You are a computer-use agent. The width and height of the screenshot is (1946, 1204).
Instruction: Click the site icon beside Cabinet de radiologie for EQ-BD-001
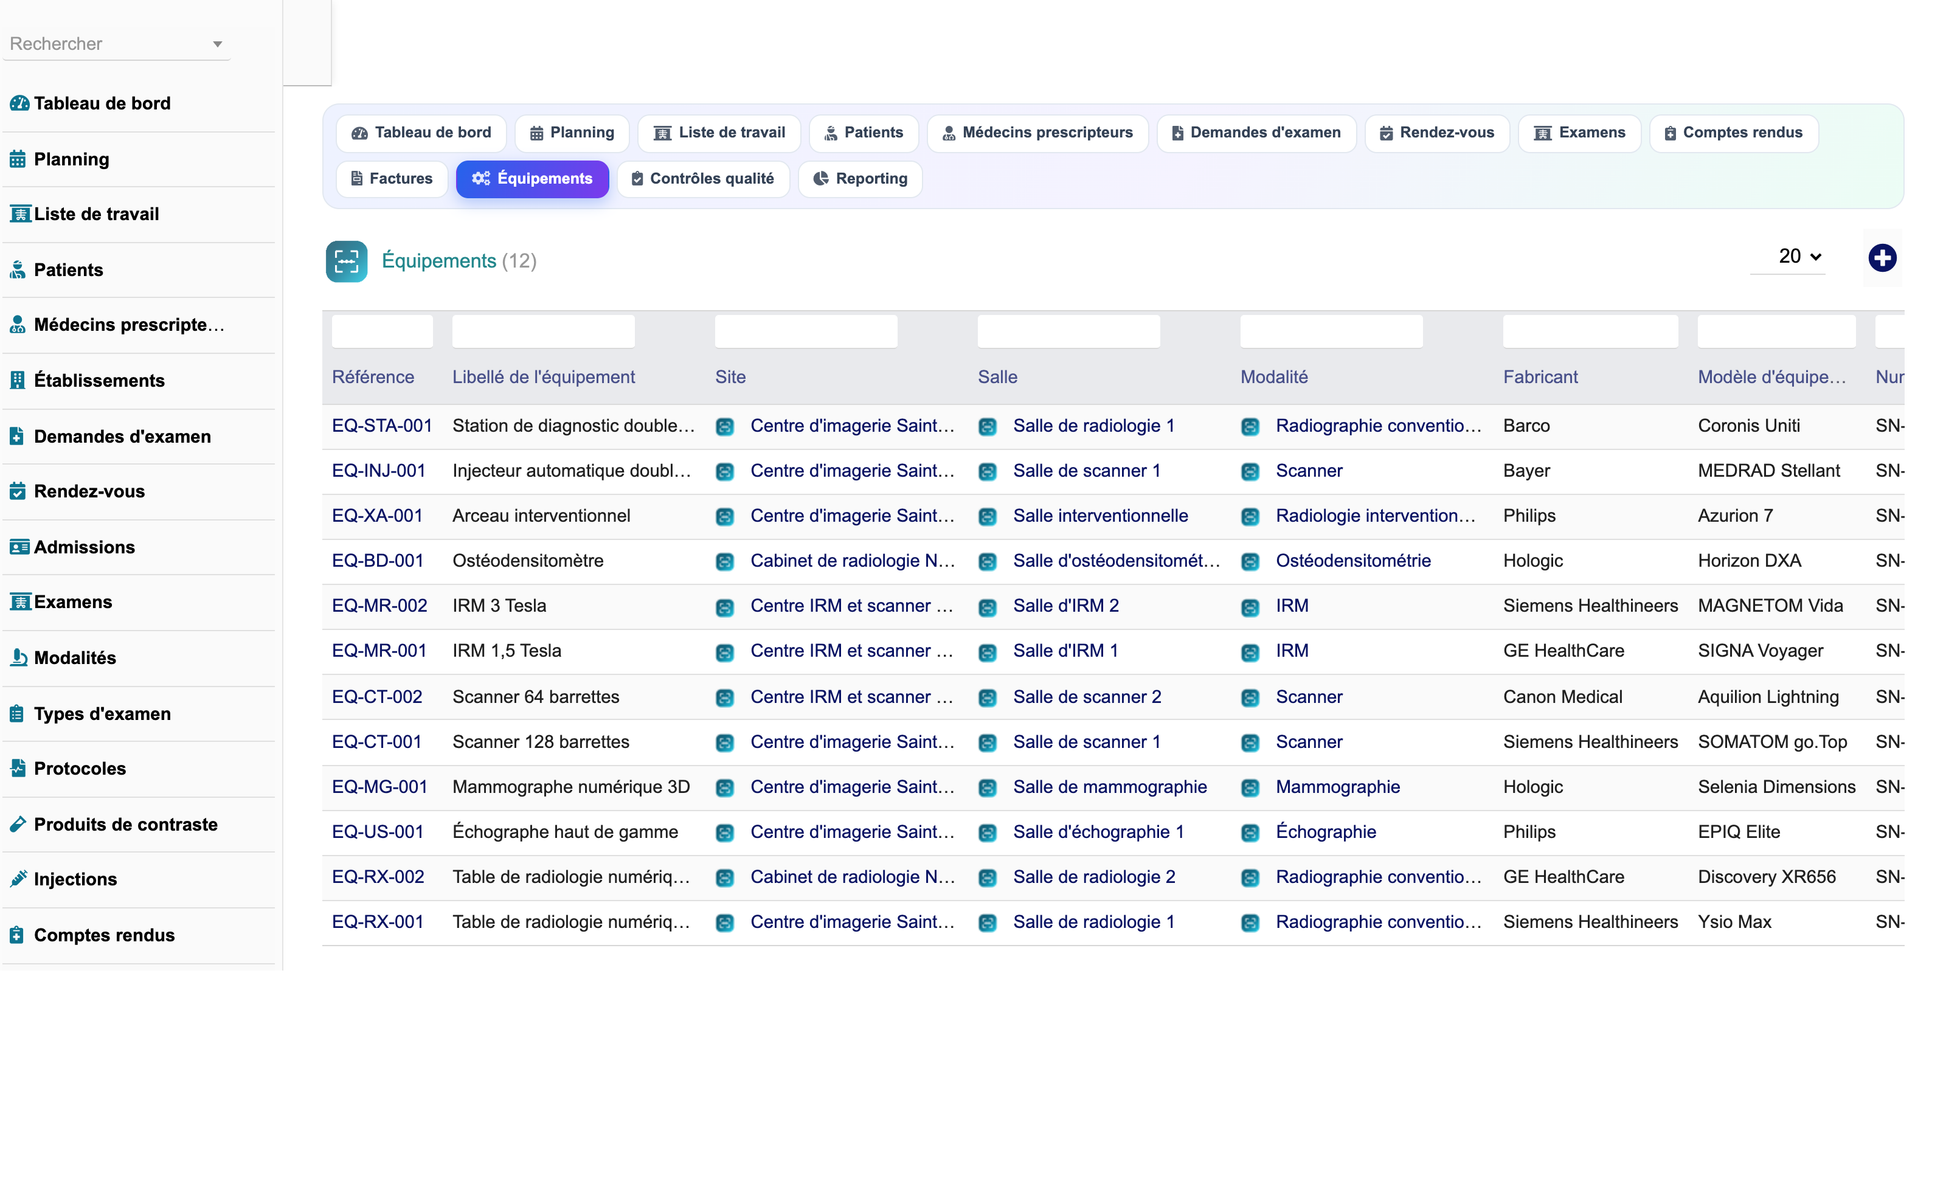click(x=725, y=562)
